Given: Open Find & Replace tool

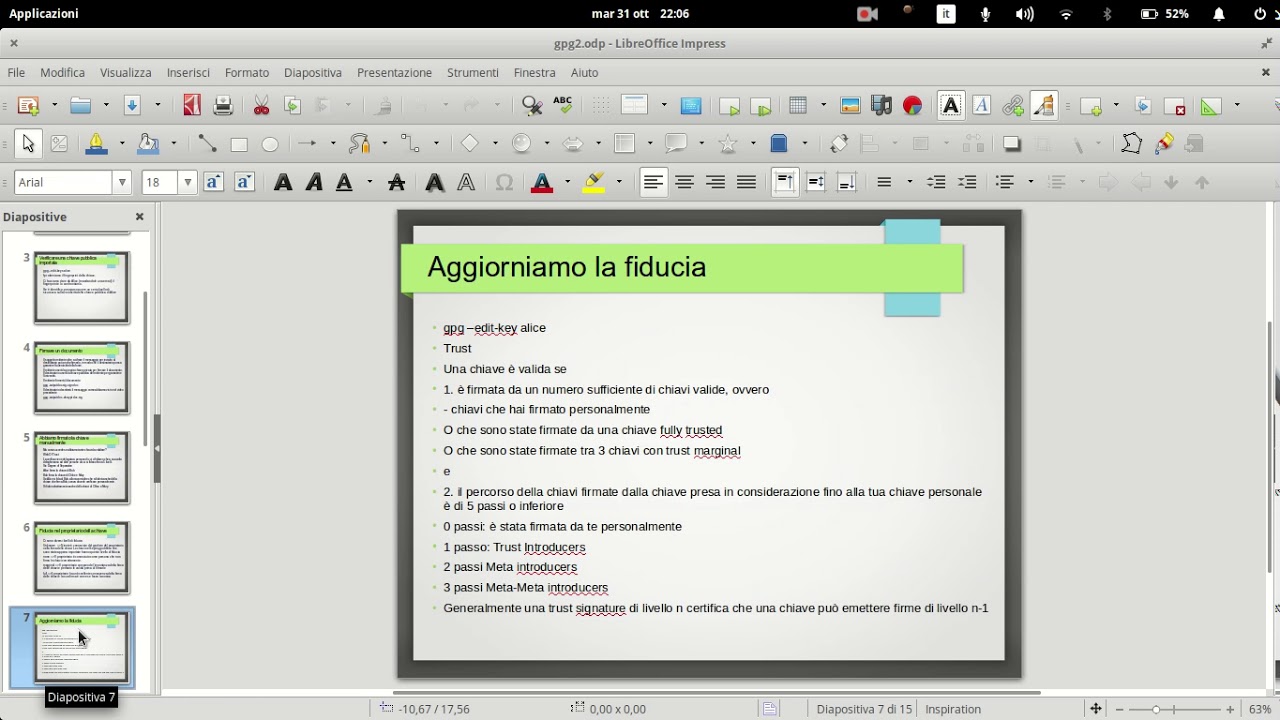Looking at the screenshot, I should (x=532, y=105).
